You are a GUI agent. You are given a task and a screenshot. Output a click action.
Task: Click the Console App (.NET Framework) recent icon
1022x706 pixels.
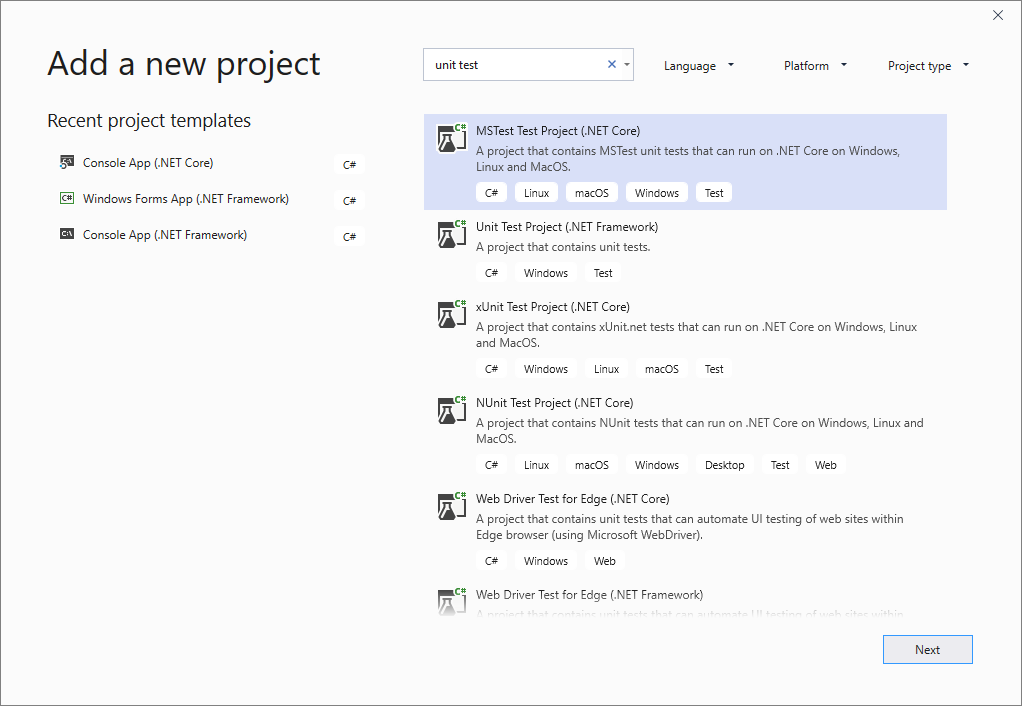pyautogui.click(x=67, y=235)
